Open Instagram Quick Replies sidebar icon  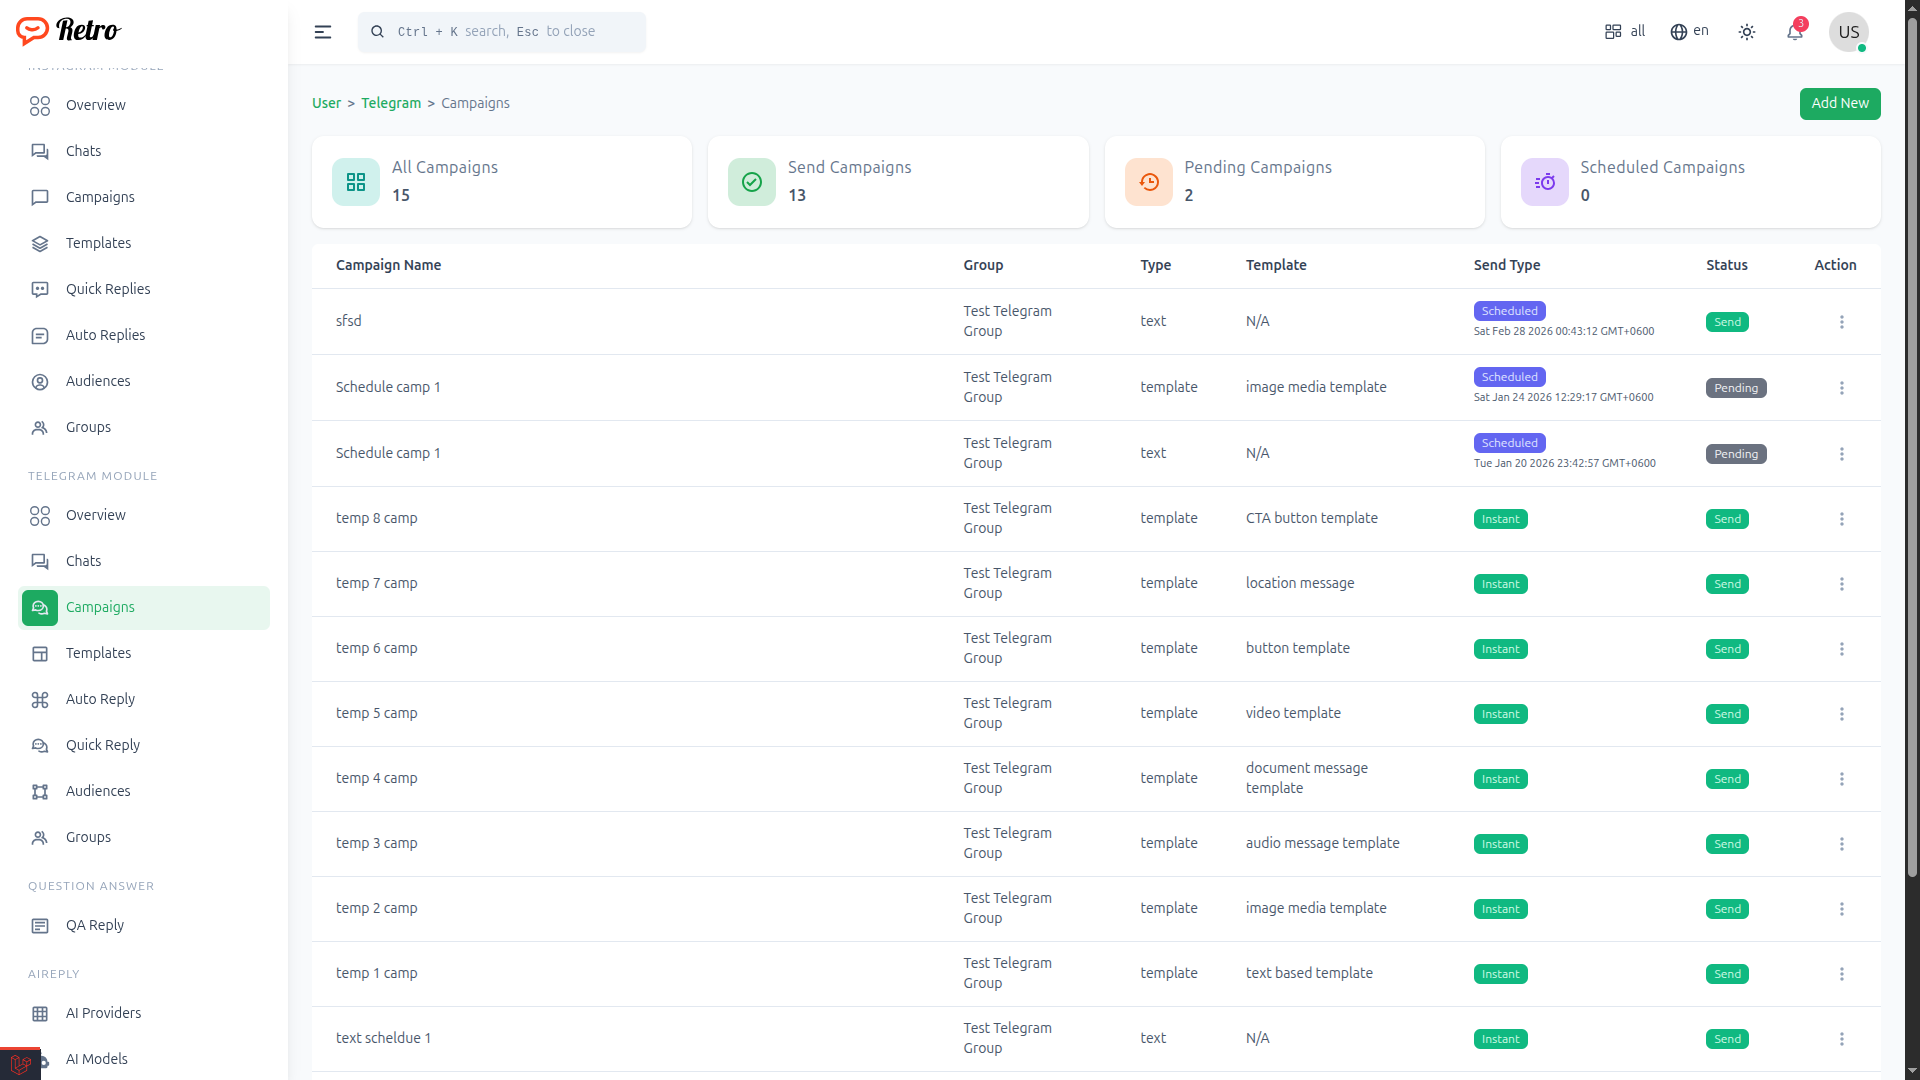point(40,290)
